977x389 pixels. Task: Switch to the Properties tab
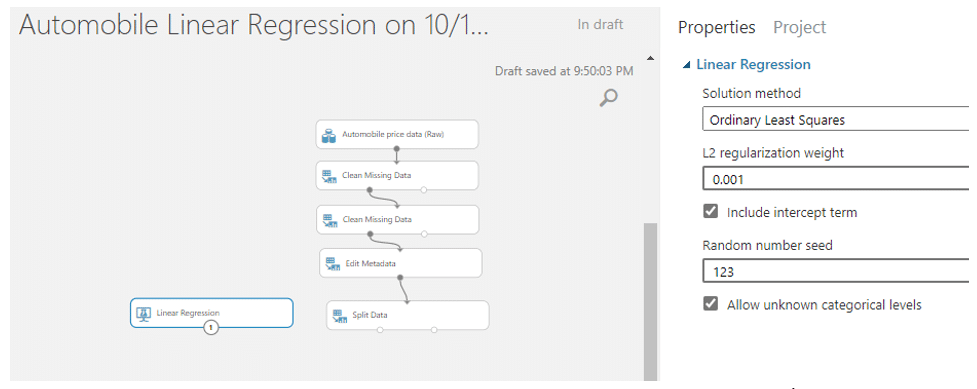(717, 27)
